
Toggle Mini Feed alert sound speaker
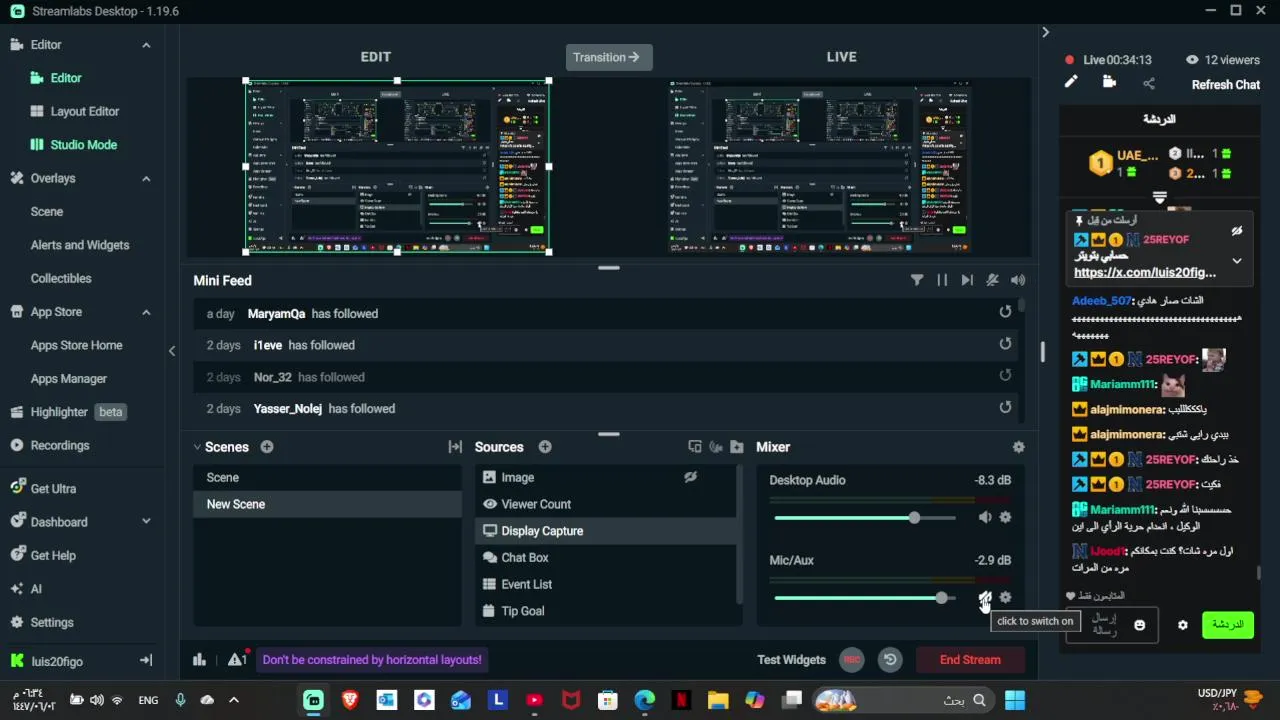pyautogui.click(x=1018, y=280)
